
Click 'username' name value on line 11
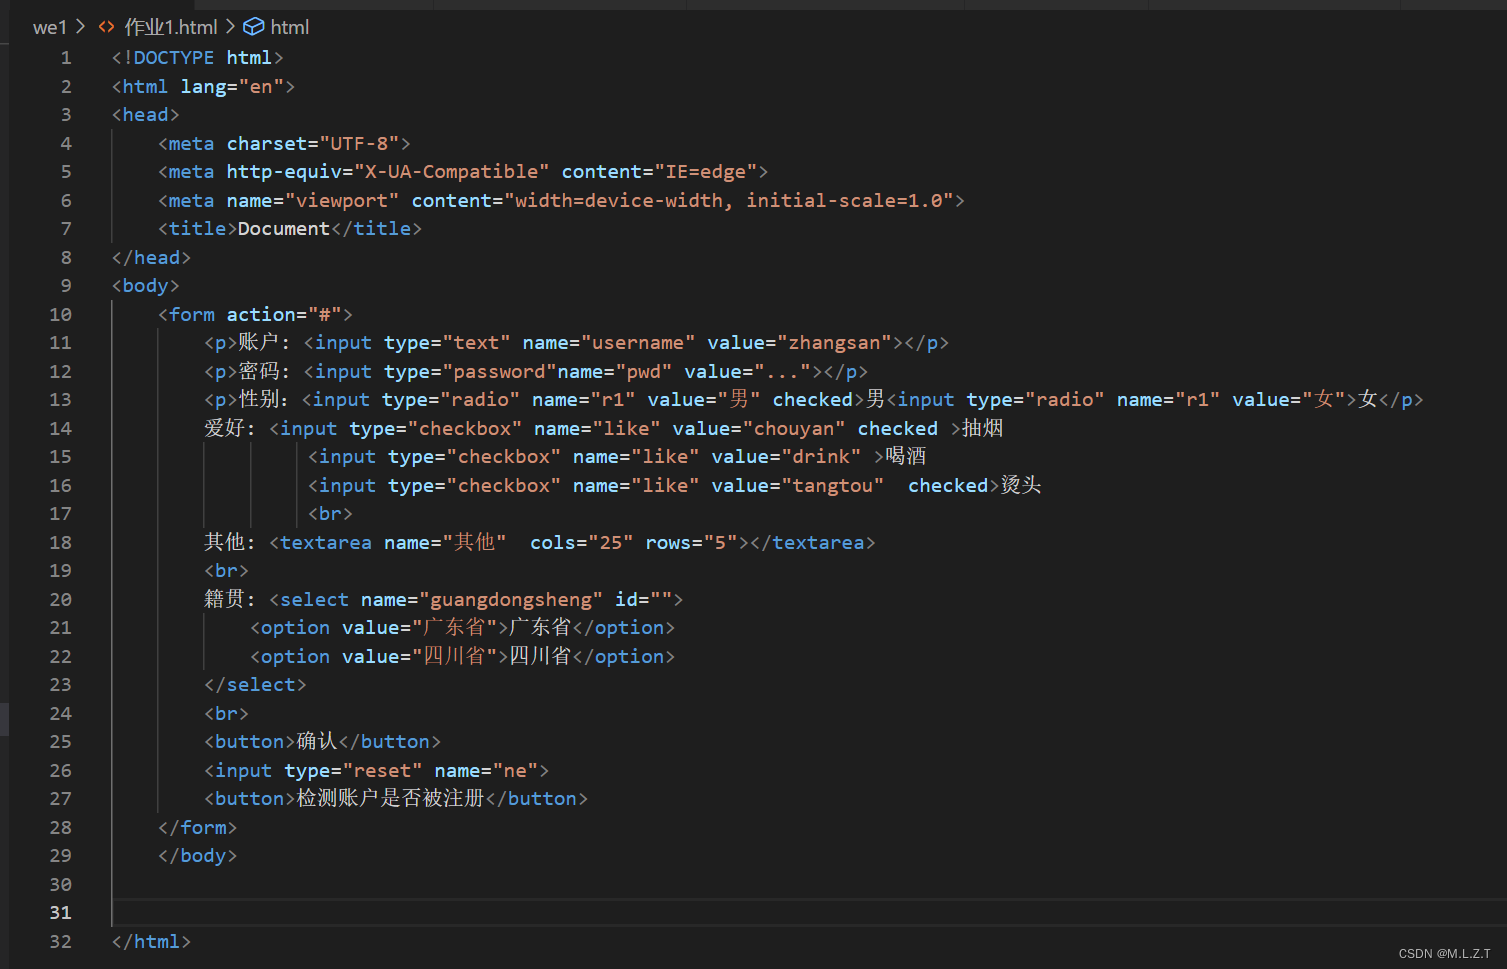(638, 343)
